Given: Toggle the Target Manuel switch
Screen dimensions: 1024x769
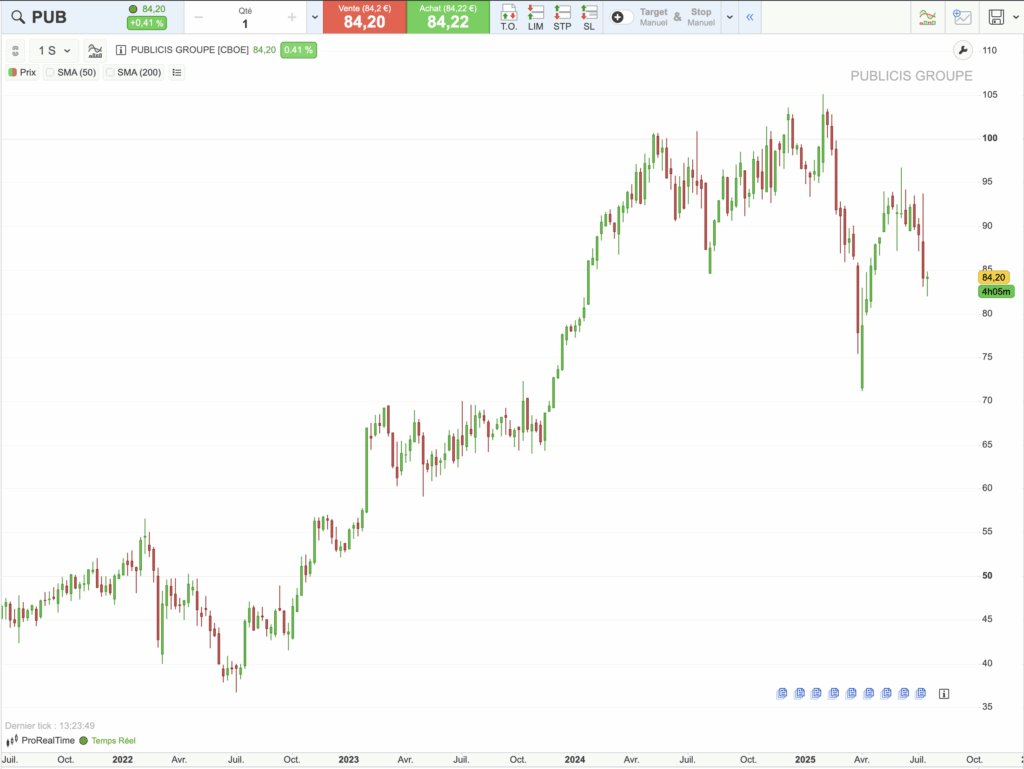Looking at the screenshot, I should coord(624,17).
